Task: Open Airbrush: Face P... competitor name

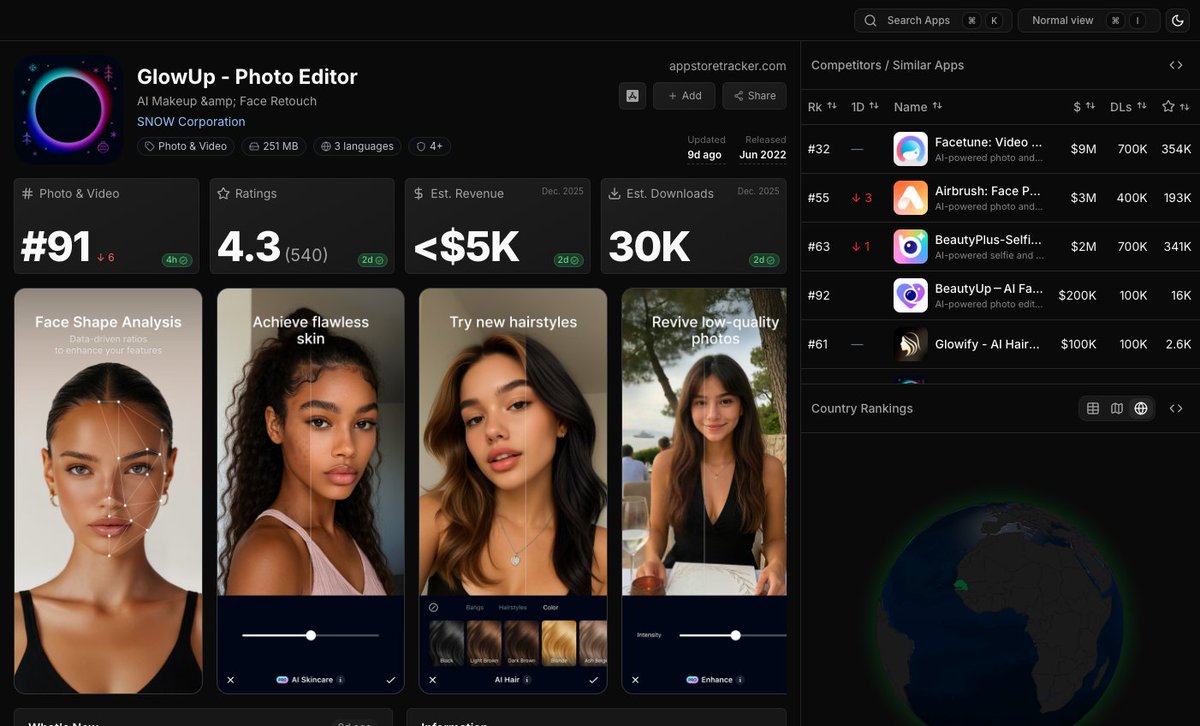Action: [988, 191]
